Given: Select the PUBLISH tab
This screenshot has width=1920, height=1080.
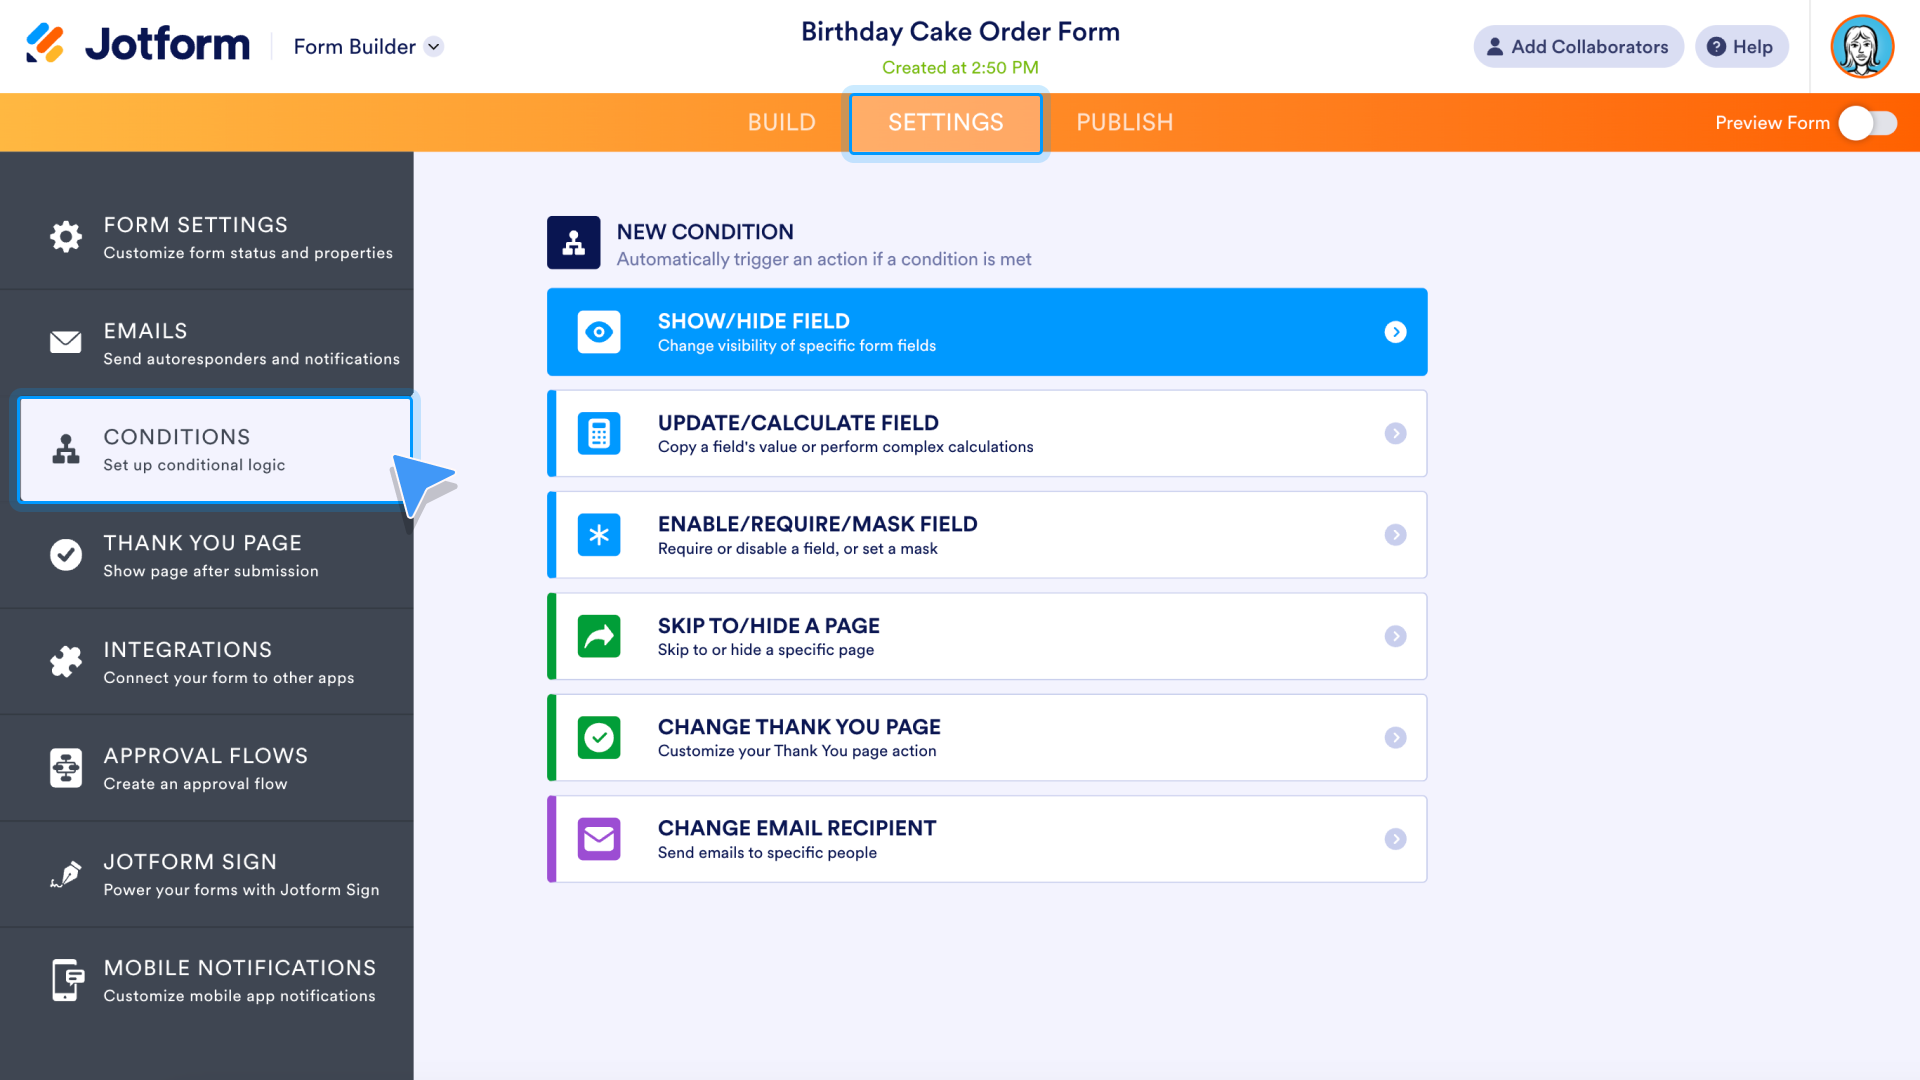Looking at the screenshot, I should click(1125, 121).
